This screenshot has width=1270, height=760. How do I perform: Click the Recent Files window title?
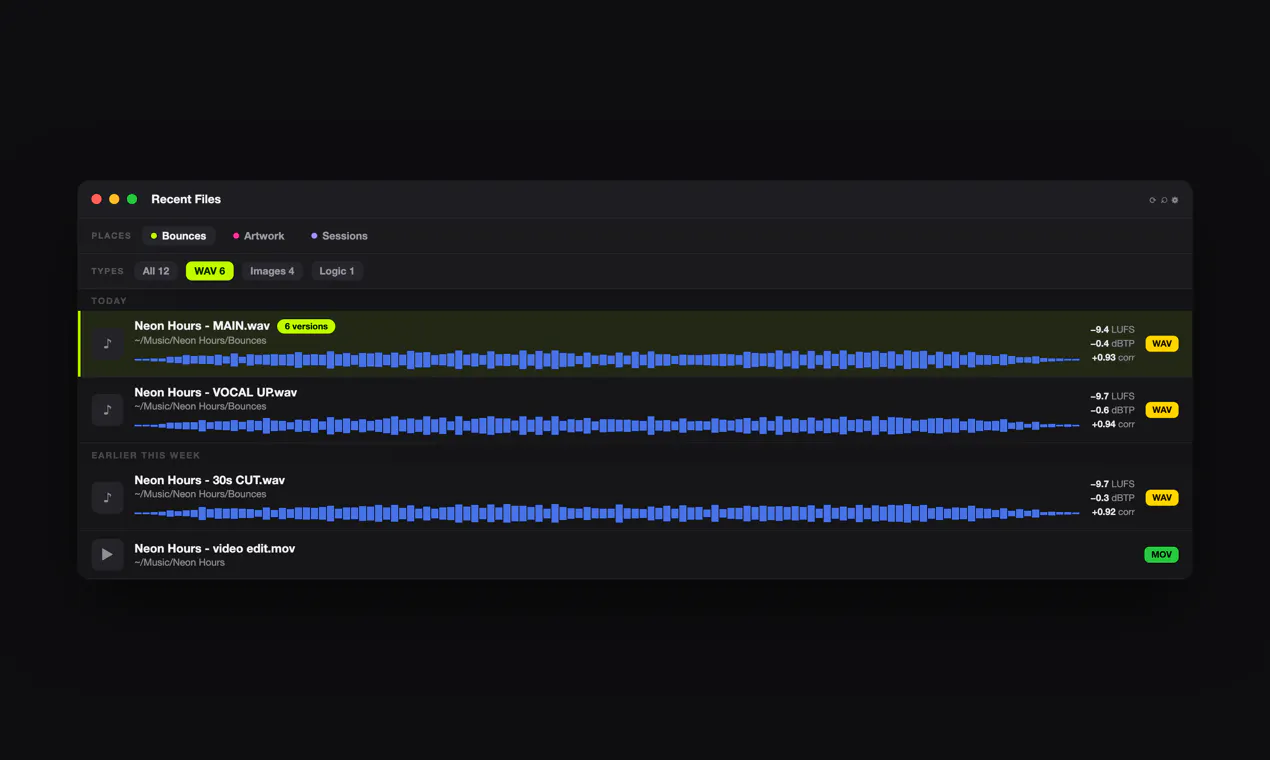(x=186, y=199)
